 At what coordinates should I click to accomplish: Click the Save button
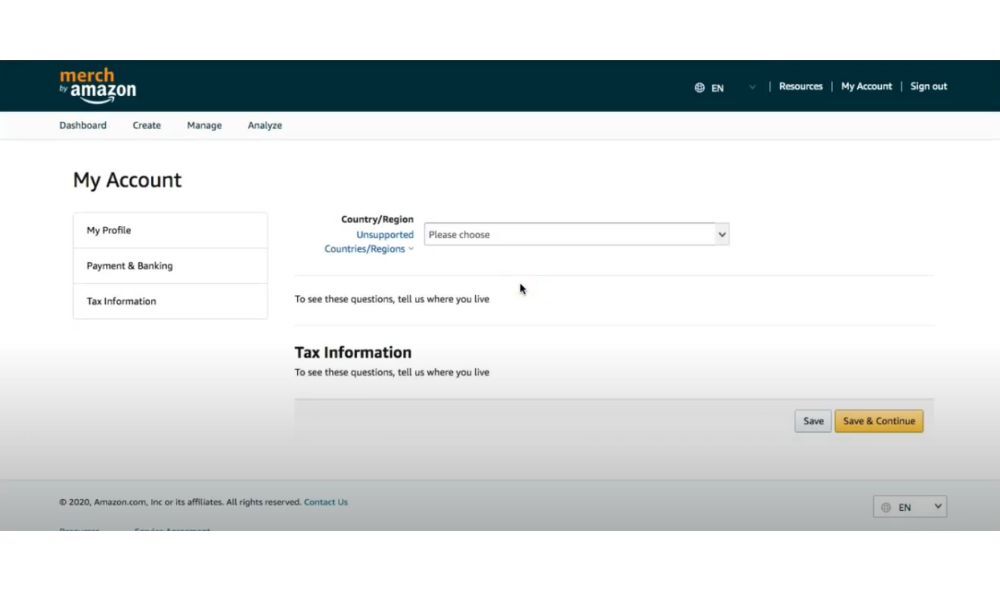click(x=813, y=421)
